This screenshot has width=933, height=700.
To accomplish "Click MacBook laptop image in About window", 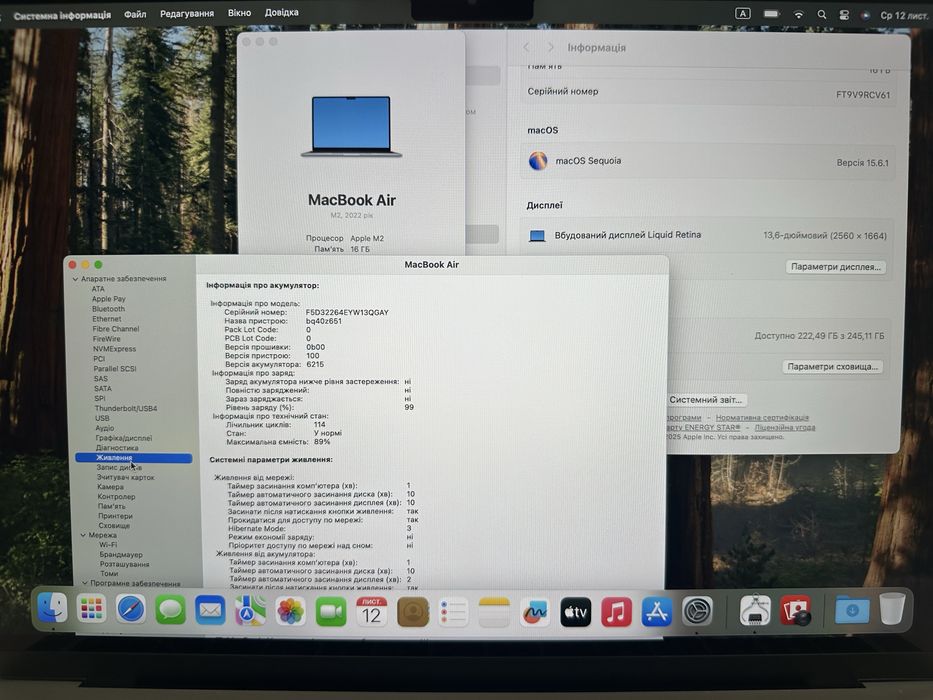I will tap(351, 127).
